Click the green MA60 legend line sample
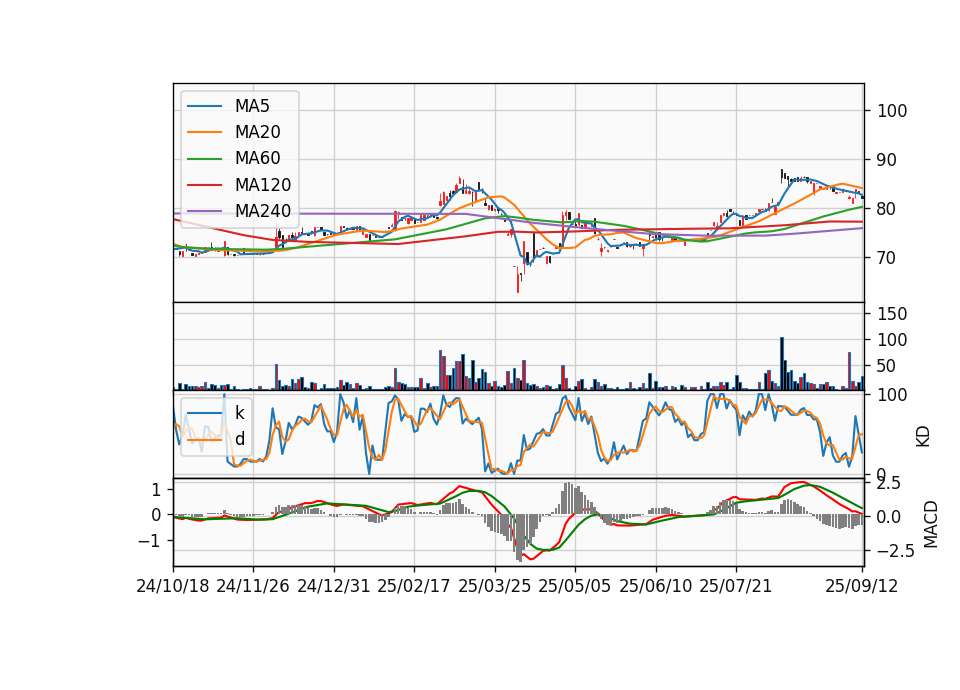This screenshot has height=690, width=960. (204, 159)
